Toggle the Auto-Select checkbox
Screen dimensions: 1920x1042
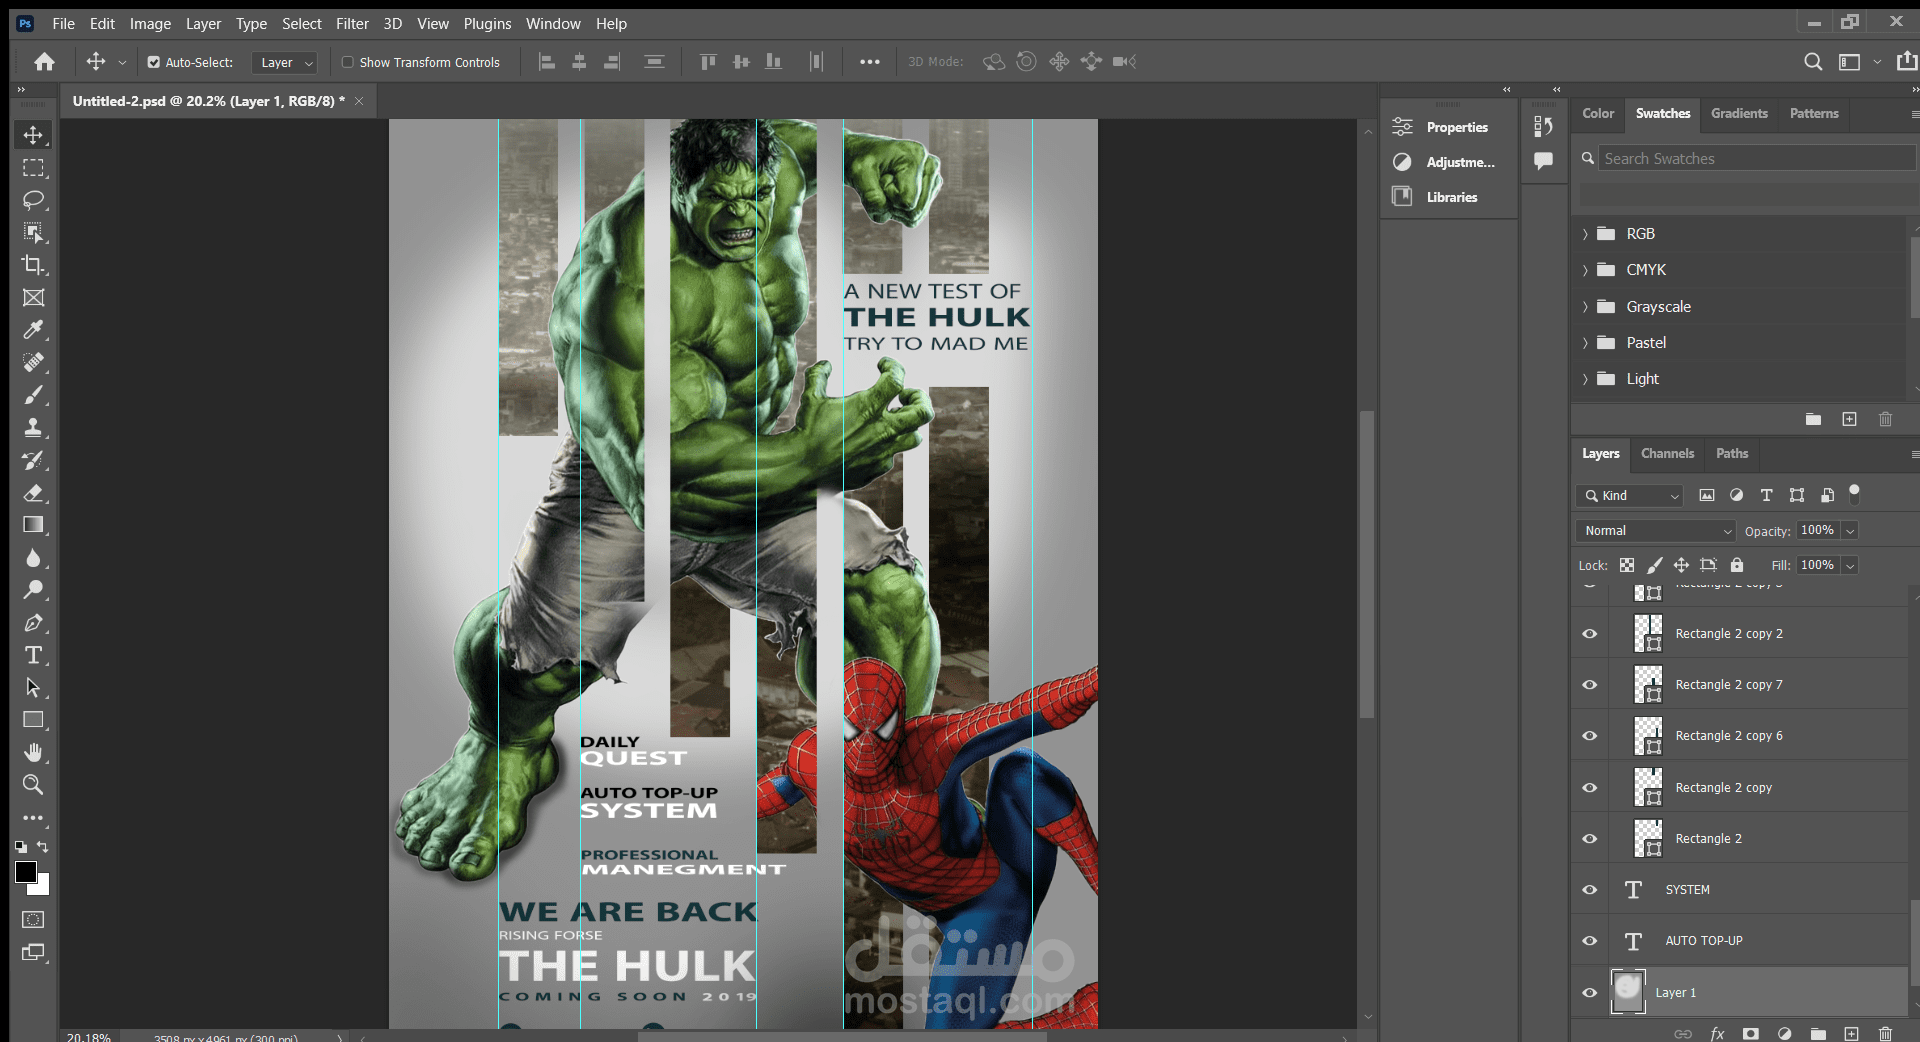click(x=154, y=62)
